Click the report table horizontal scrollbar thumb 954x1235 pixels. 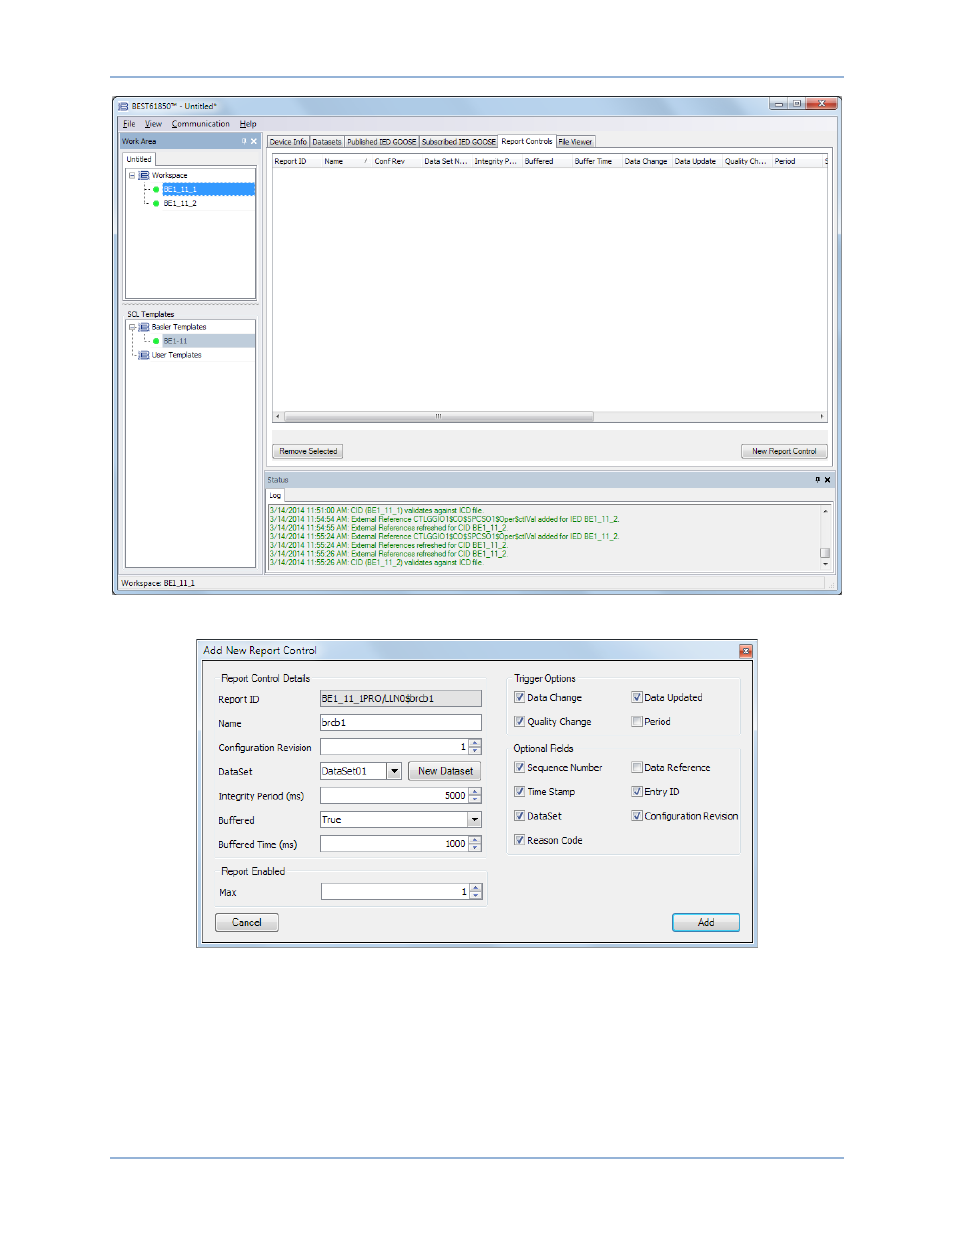point(438,416)
